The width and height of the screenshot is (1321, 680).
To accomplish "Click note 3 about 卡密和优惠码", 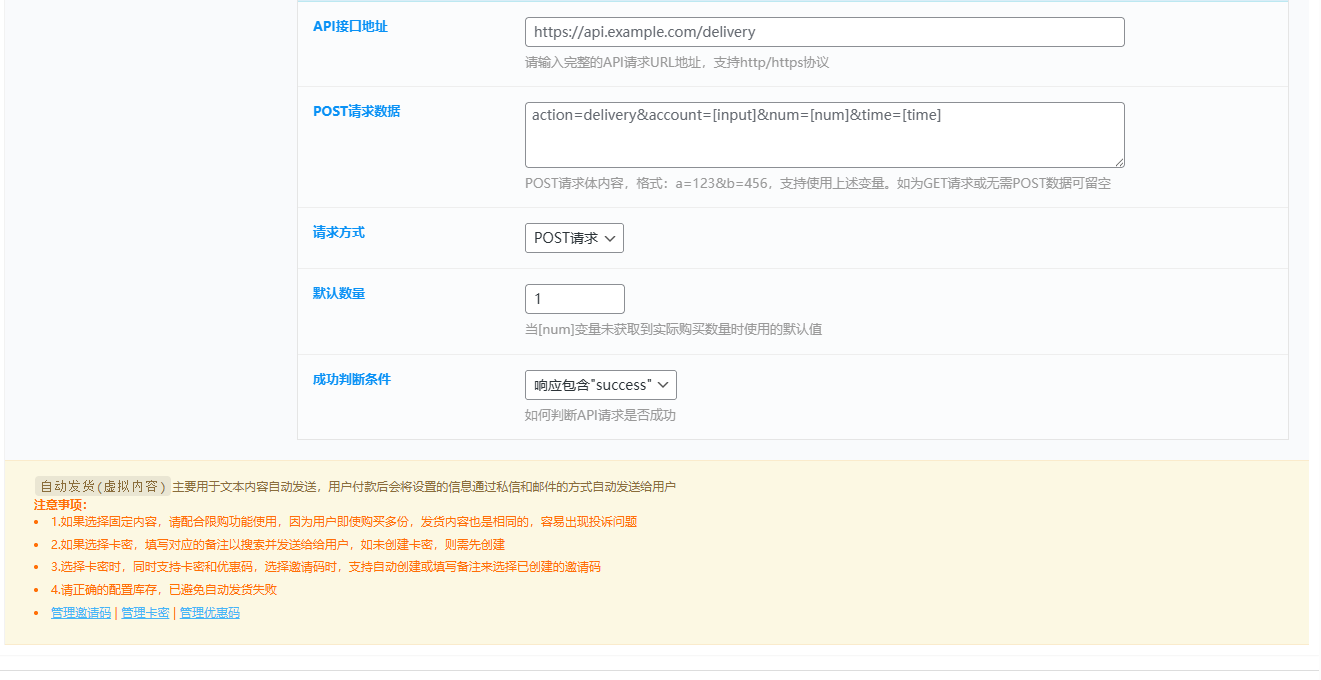I will tap(326, 566).
